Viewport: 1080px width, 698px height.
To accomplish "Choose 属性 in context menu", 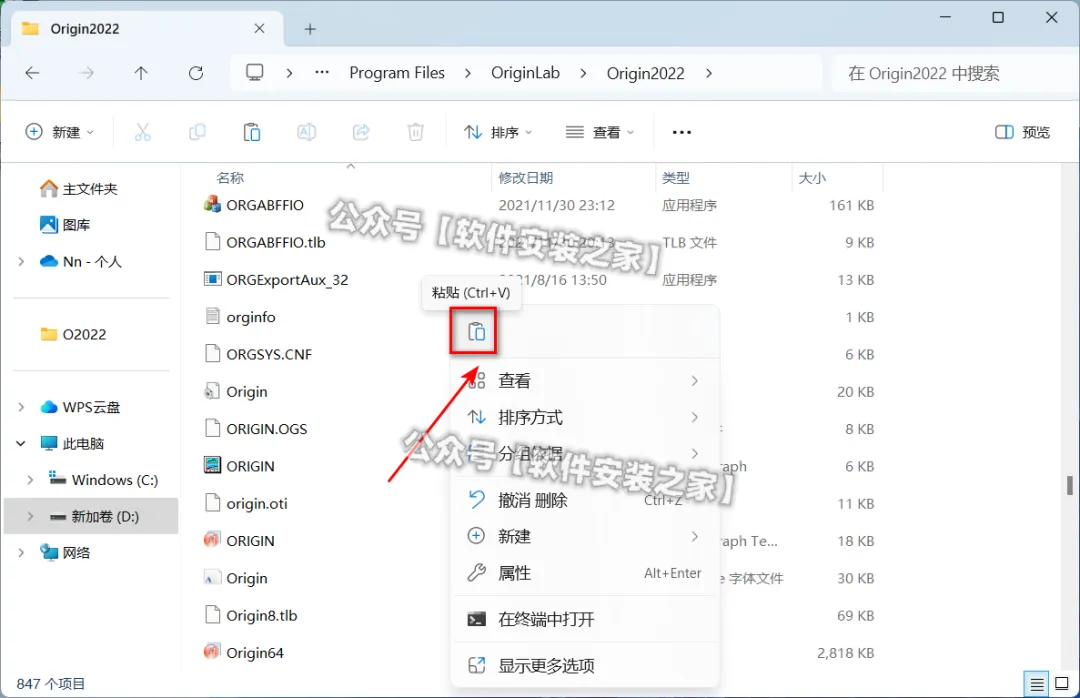I will pos(585,573).
